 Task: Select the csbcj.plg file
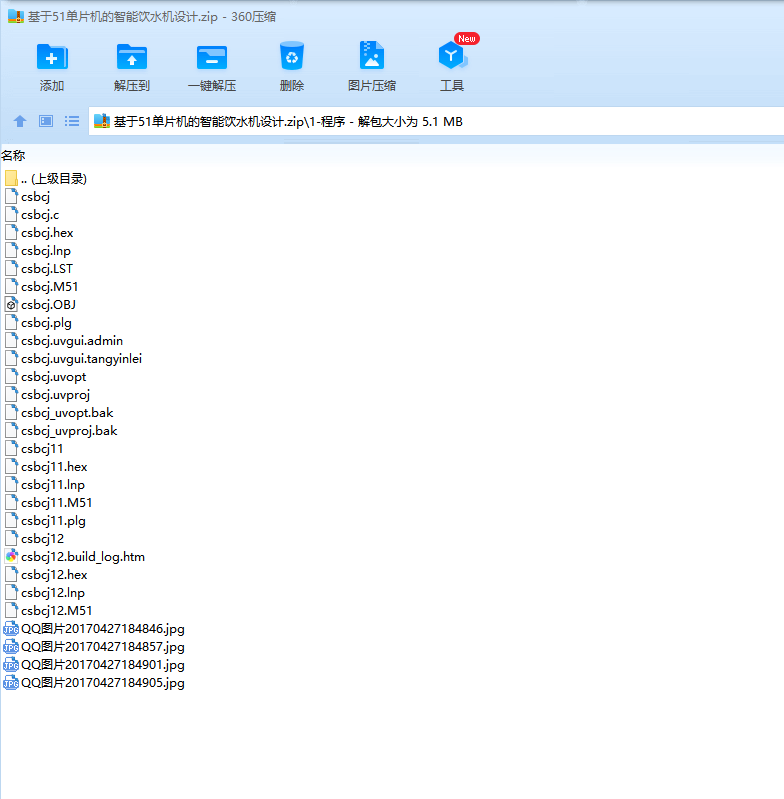[x=38, y=323]
